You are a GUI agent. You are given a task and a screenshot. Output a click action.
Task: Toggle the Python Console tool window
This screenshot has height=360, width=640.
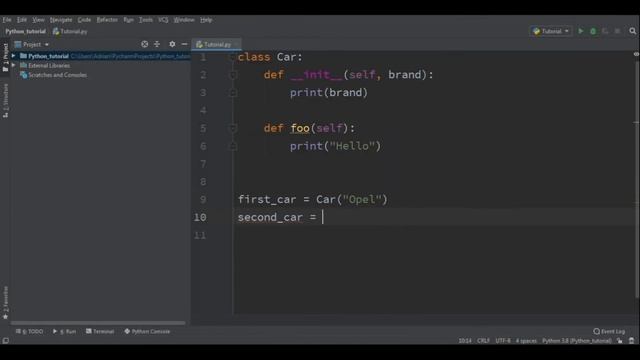tap(147, 331)
